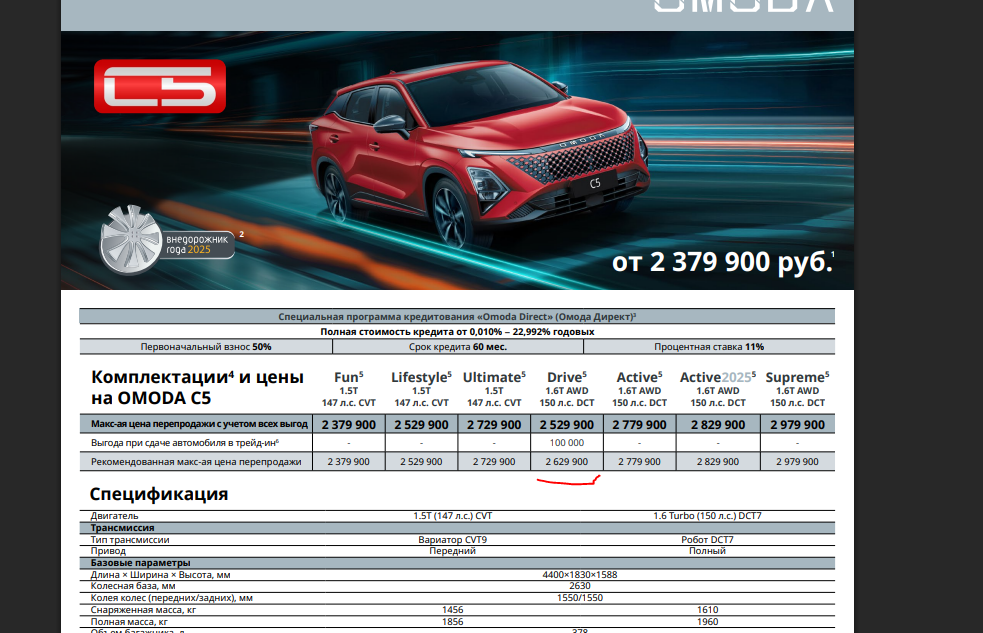Click the Active2025 trim column header

pos(718,389)
